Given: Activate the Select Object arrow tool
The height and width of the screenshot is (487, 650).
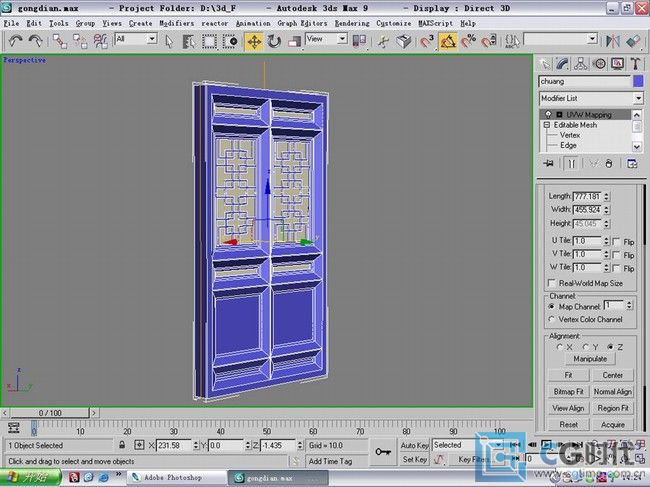Looking at the screenshot, I should 169,41.
